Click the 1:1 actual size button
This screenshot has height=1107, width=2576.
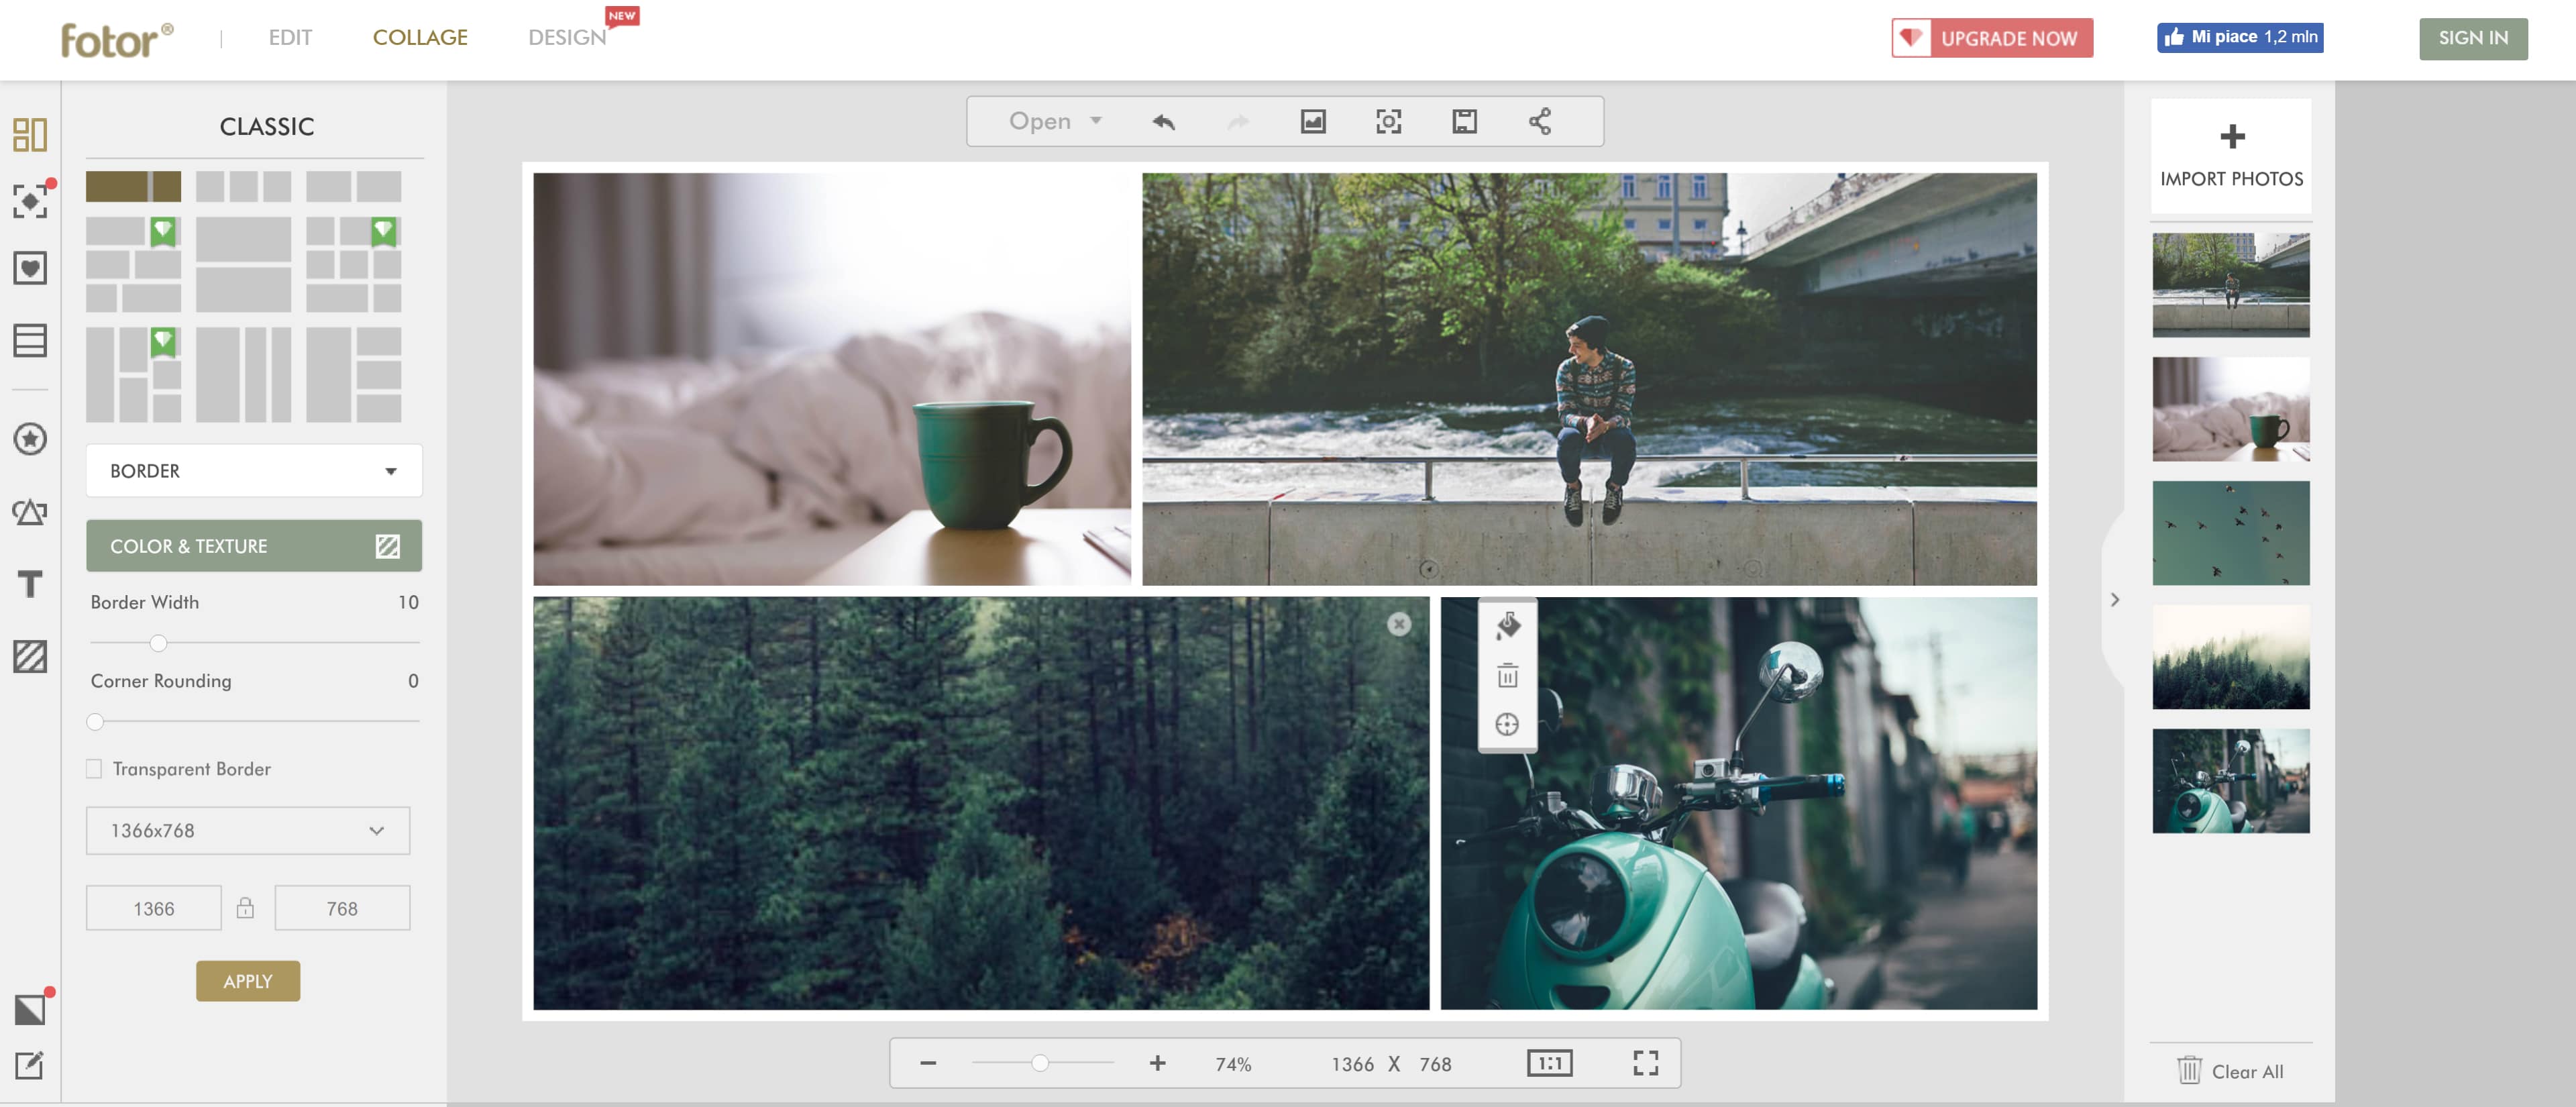[1549, 1062]
